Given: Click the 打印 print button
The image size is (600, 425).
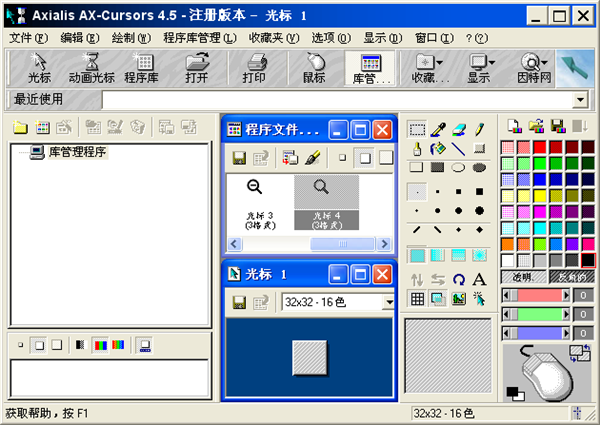Looking at the screenshot, I should [254, 68].
